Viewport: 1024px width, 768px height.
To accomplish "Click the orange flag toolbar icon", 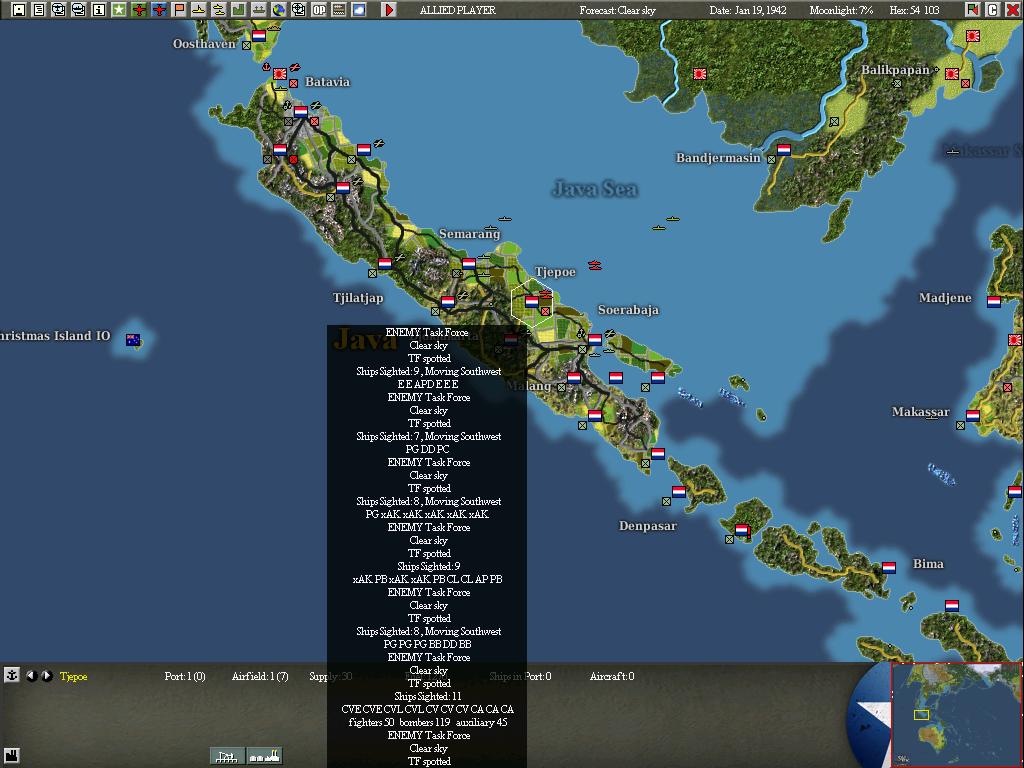I will pos(178,10).
